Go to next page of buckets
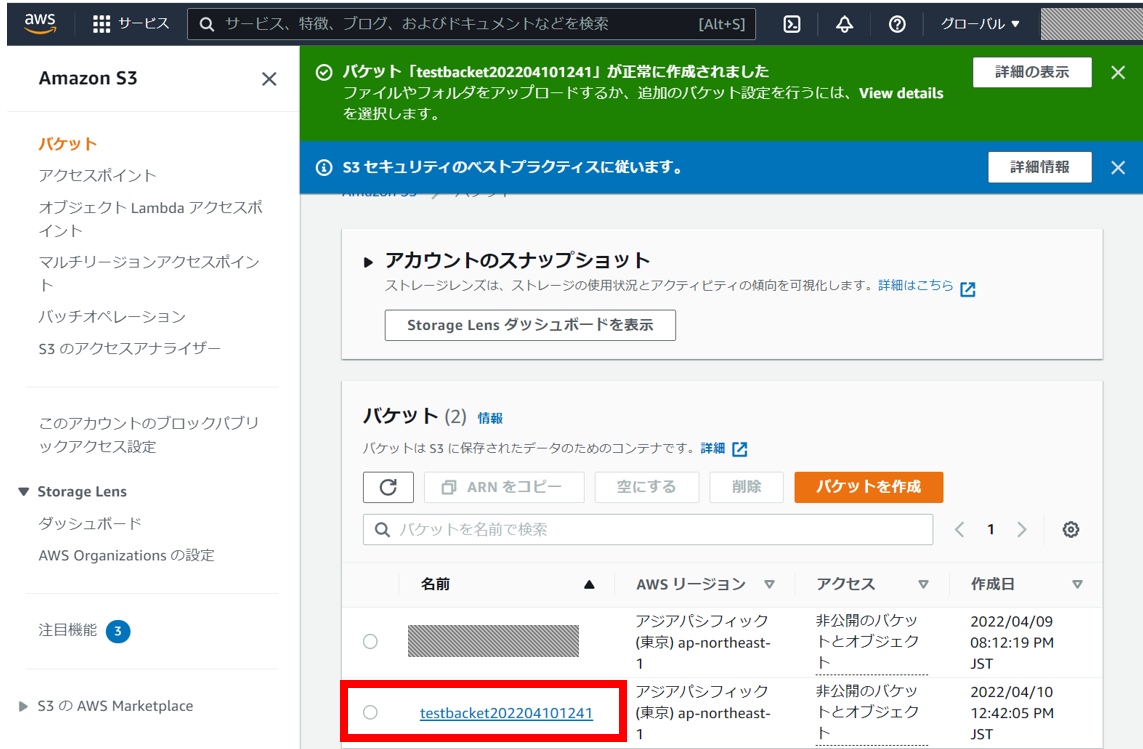 1021,529
